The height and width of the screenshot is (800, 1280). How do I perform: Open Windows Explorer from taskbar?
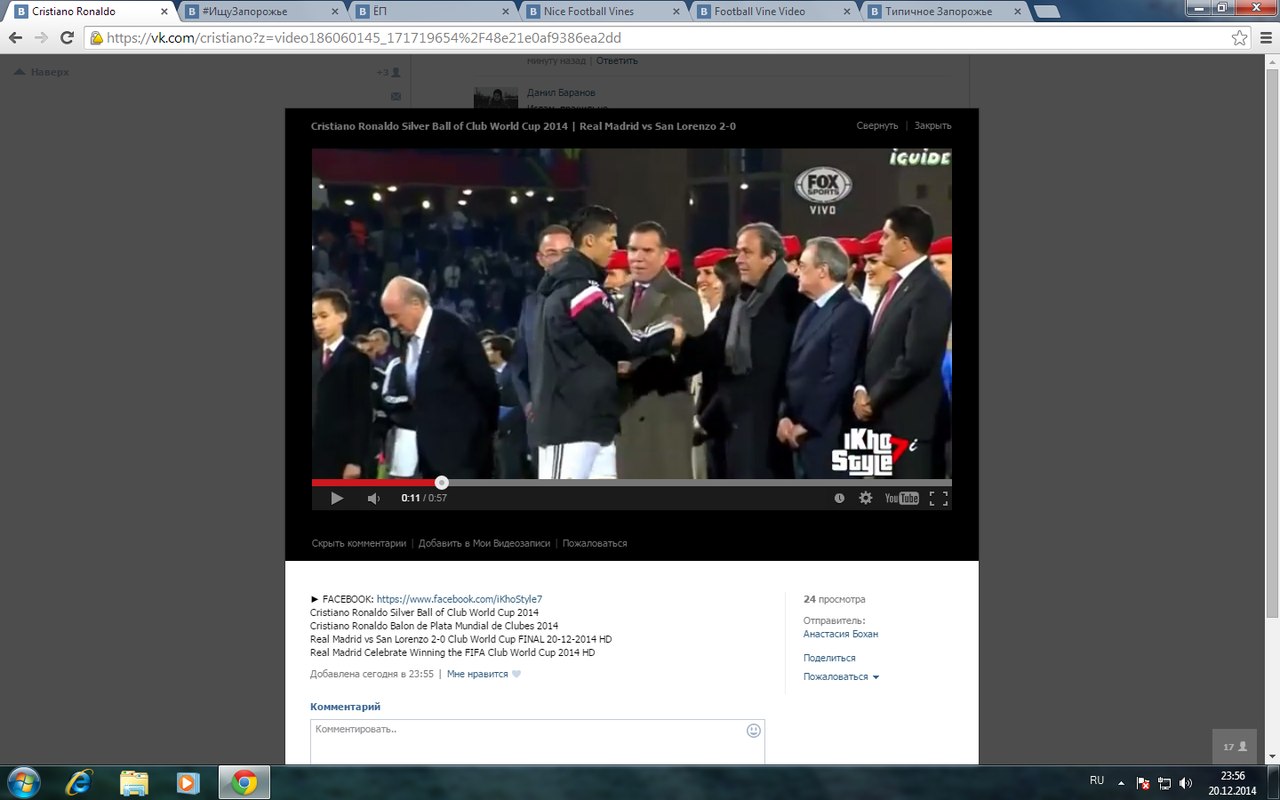tap(133, 782)
